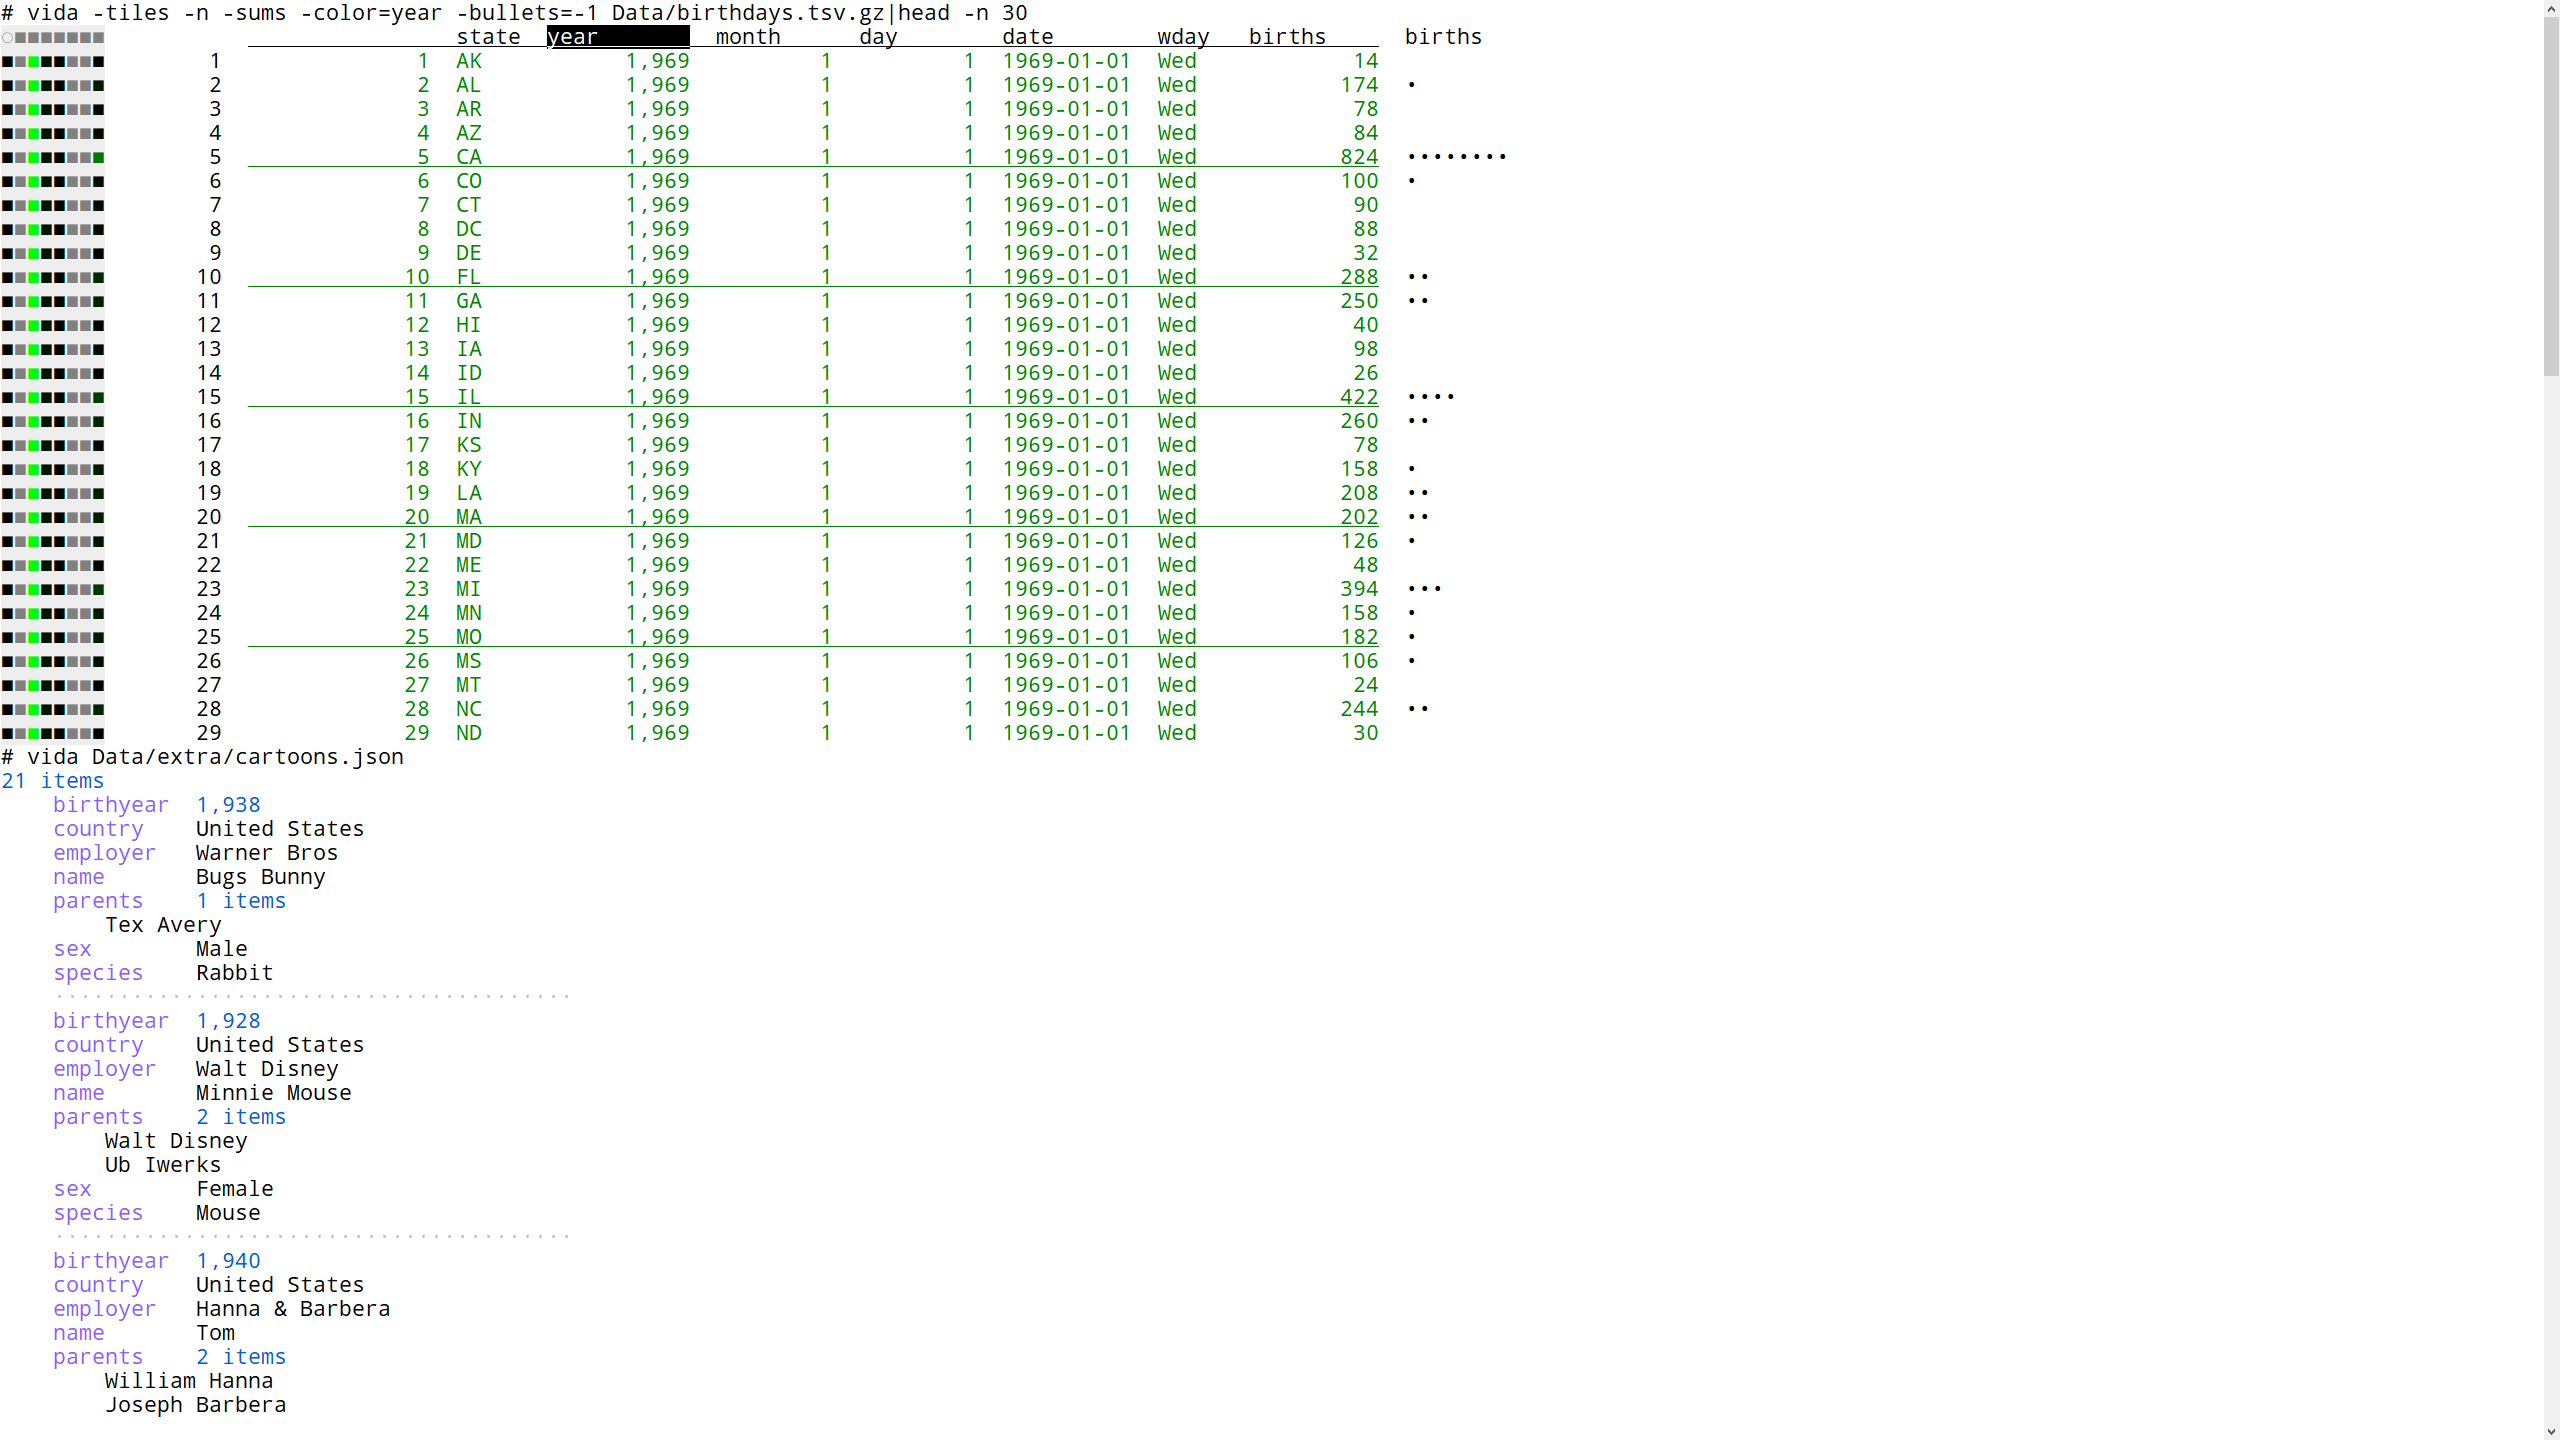Click the CA state cell
The height and width of the screenshot is (1440, 2560).
[468, 157]
